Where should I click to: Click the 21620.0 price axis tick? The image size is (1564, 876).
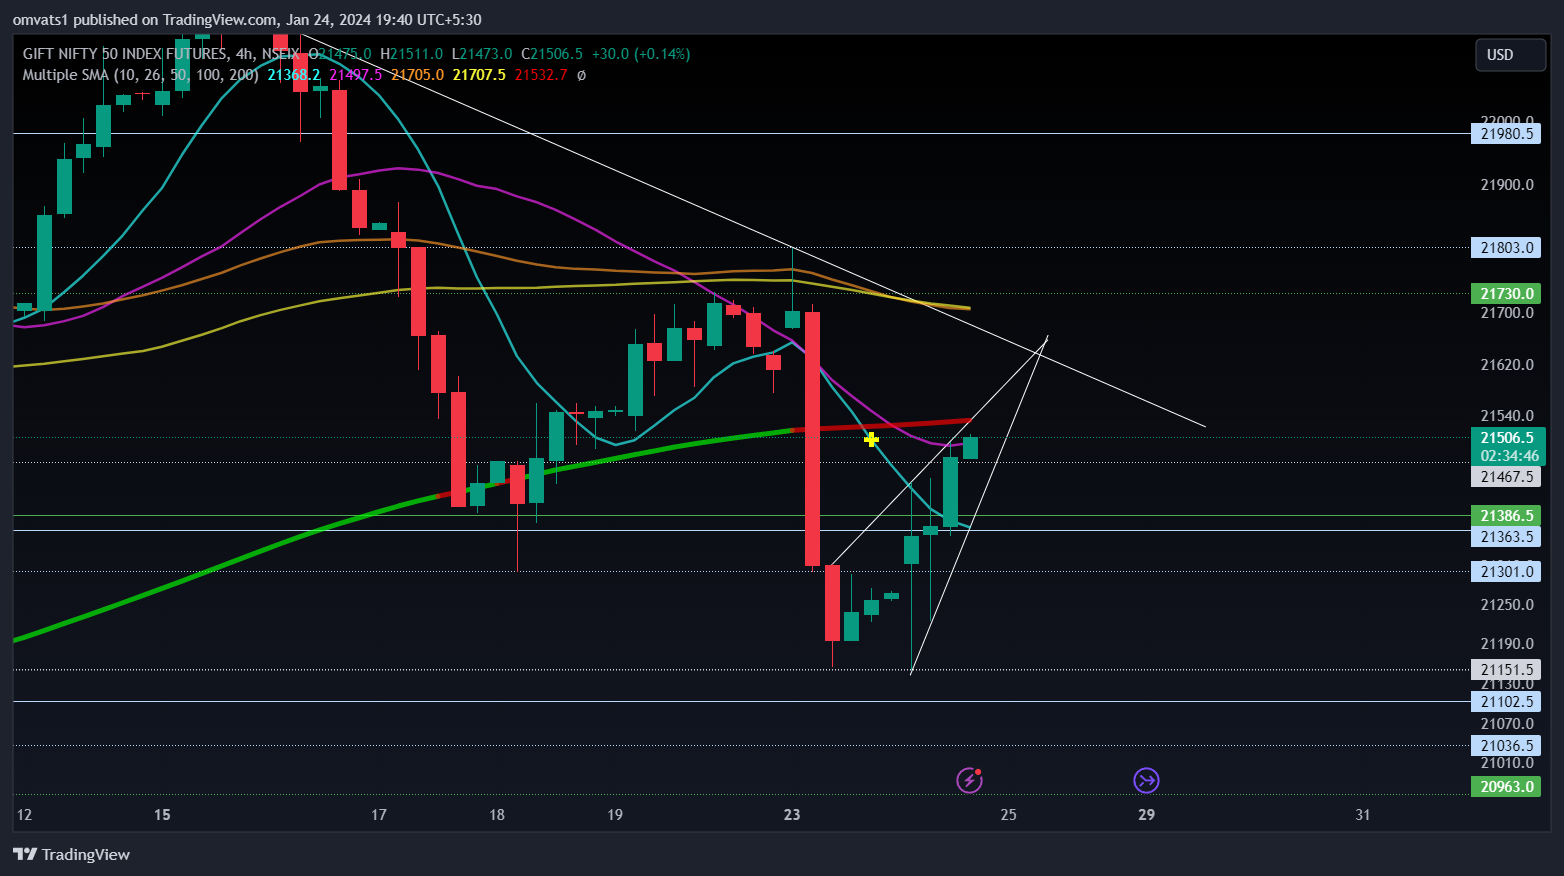(x=1506, y=365)
